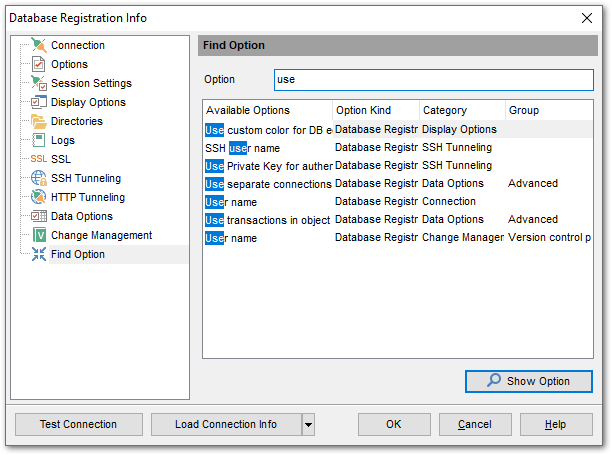Click inside the Option search field

point(434,80)
